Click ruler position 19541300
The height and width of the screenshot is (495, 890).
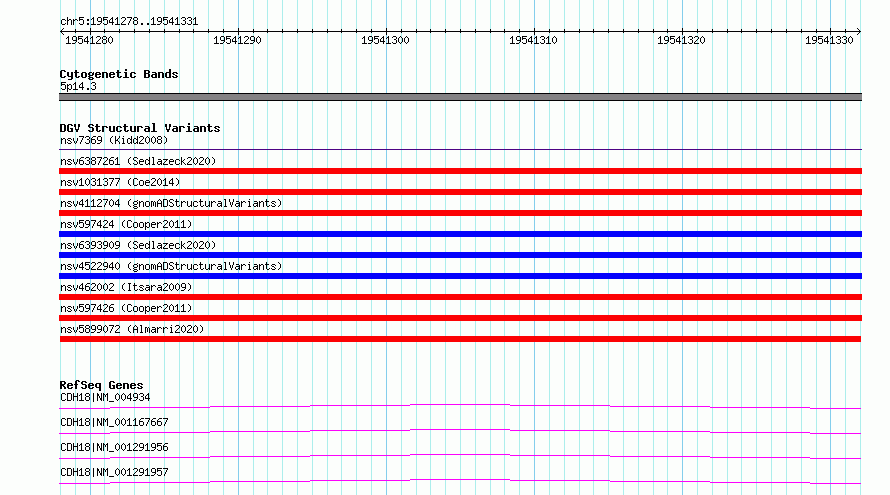click(x=385, y=40)
